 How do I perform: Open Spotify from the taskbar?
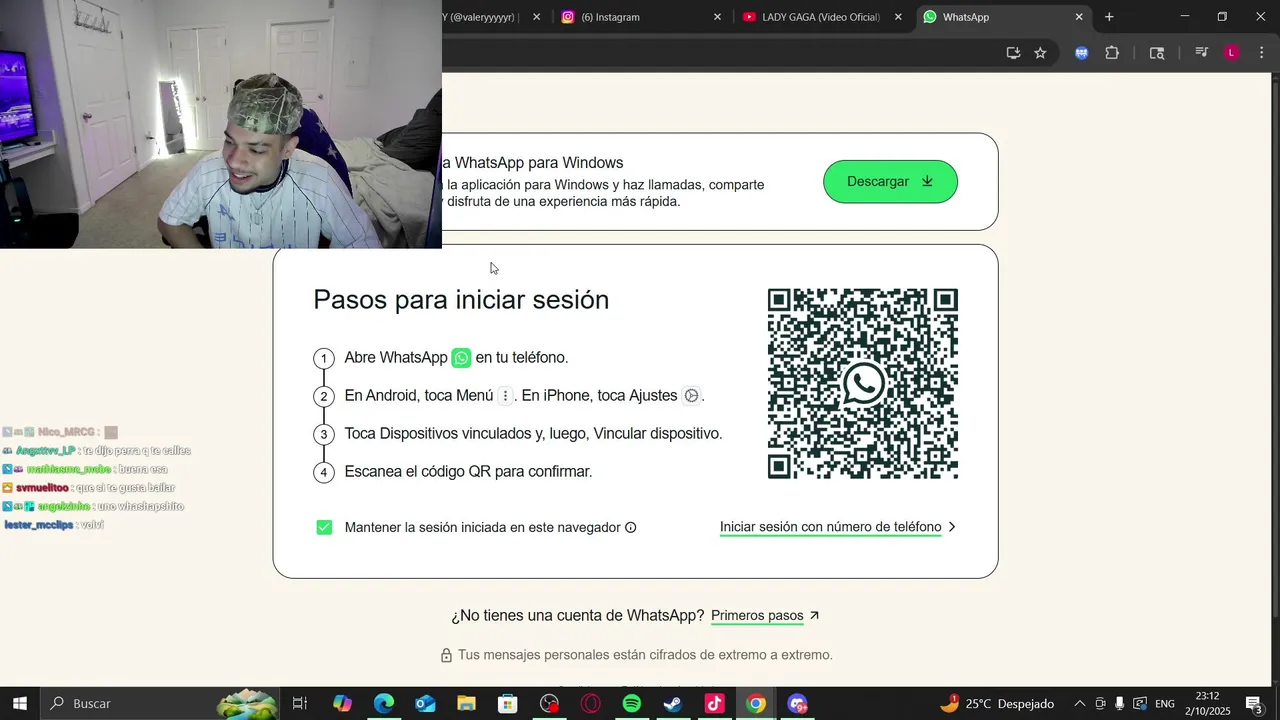(x=632, y=704)
